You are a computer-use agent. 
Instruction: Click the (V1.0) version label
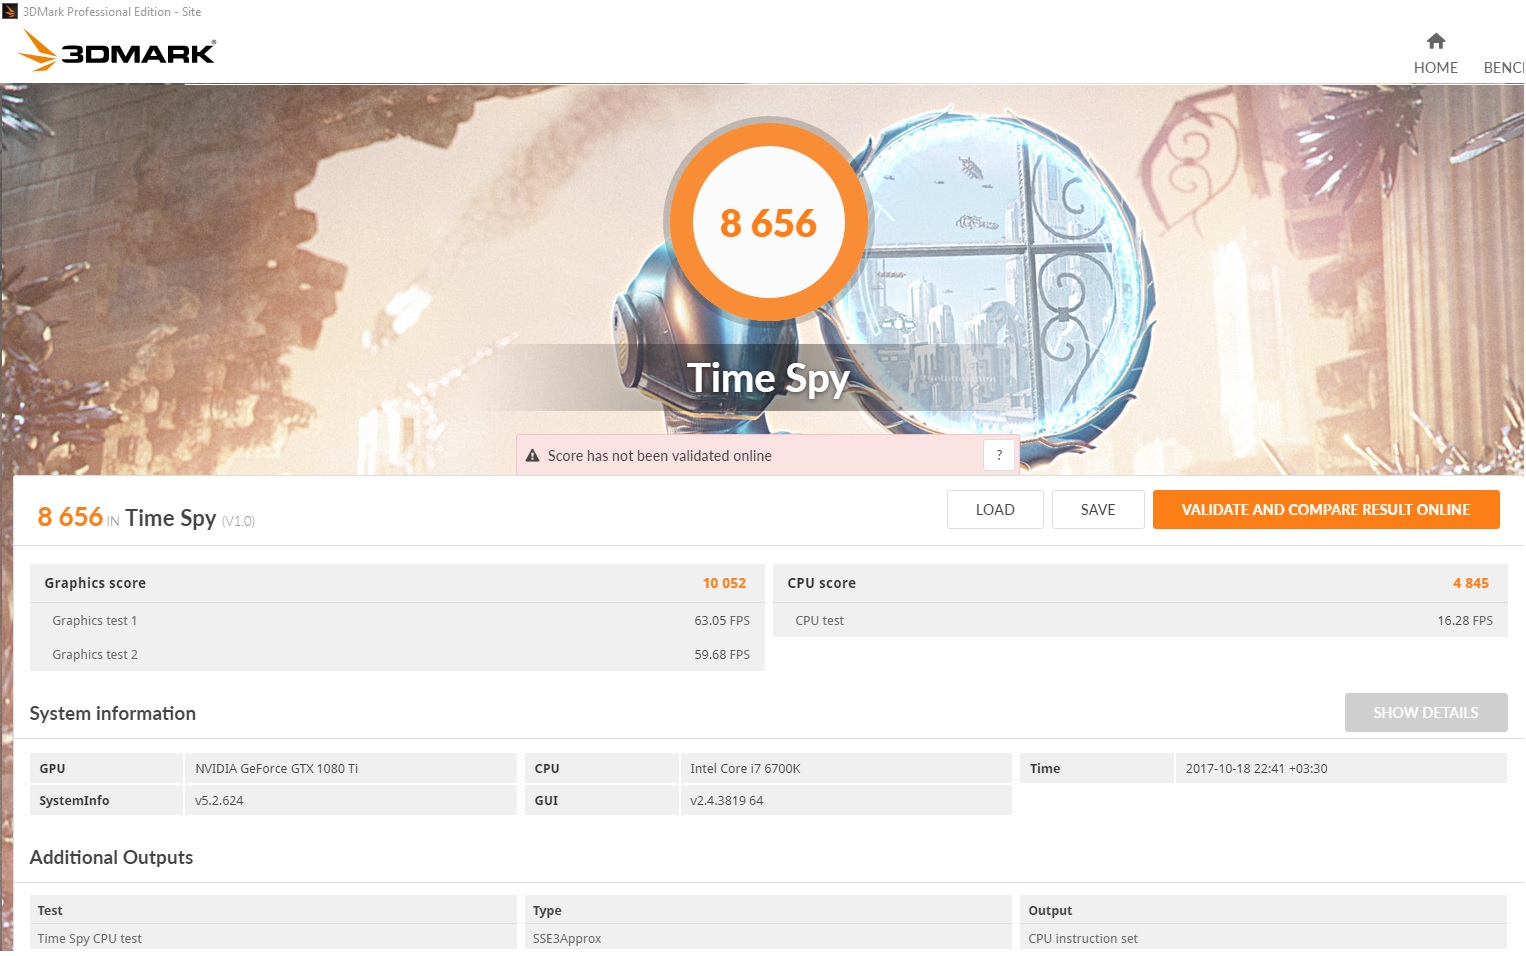pyautogui.click(x=238, y=521)
